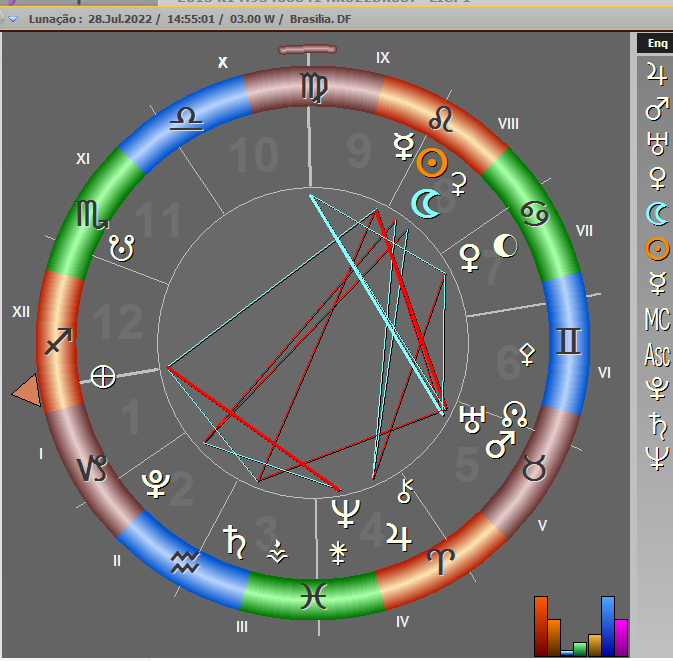Click the cyan Moon planet in the chart
This screenshot has width=673, height=661.
click(426, 203)
